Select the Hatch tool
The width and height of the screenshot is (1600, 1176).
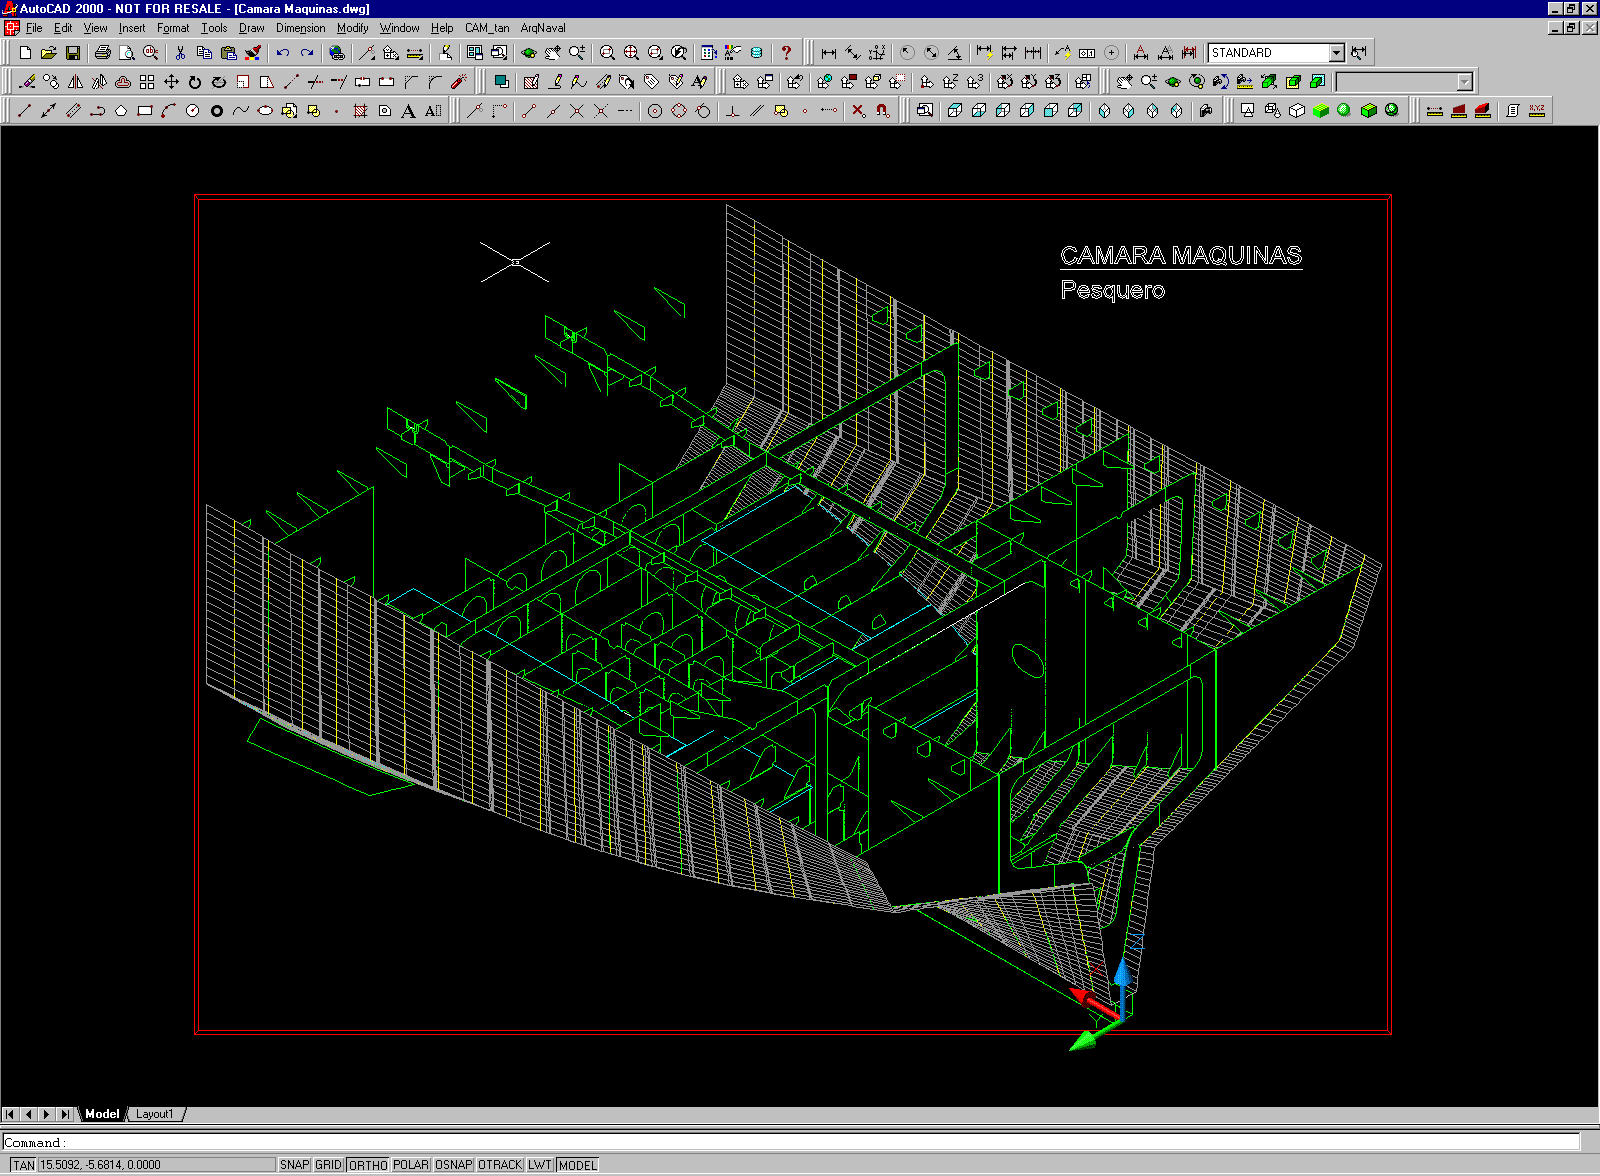[360, 111]
